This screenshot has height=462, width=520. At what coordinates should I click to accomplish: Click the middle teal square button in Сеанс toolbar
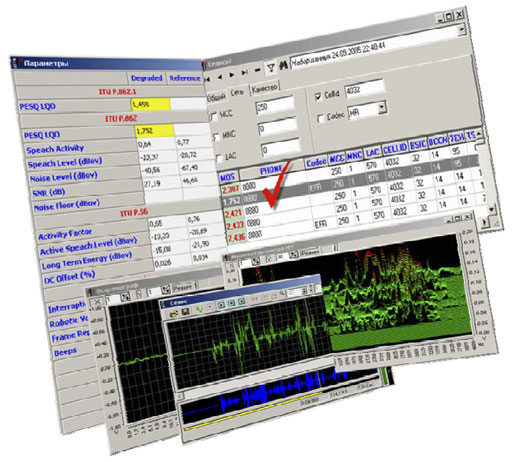point(231,303)
